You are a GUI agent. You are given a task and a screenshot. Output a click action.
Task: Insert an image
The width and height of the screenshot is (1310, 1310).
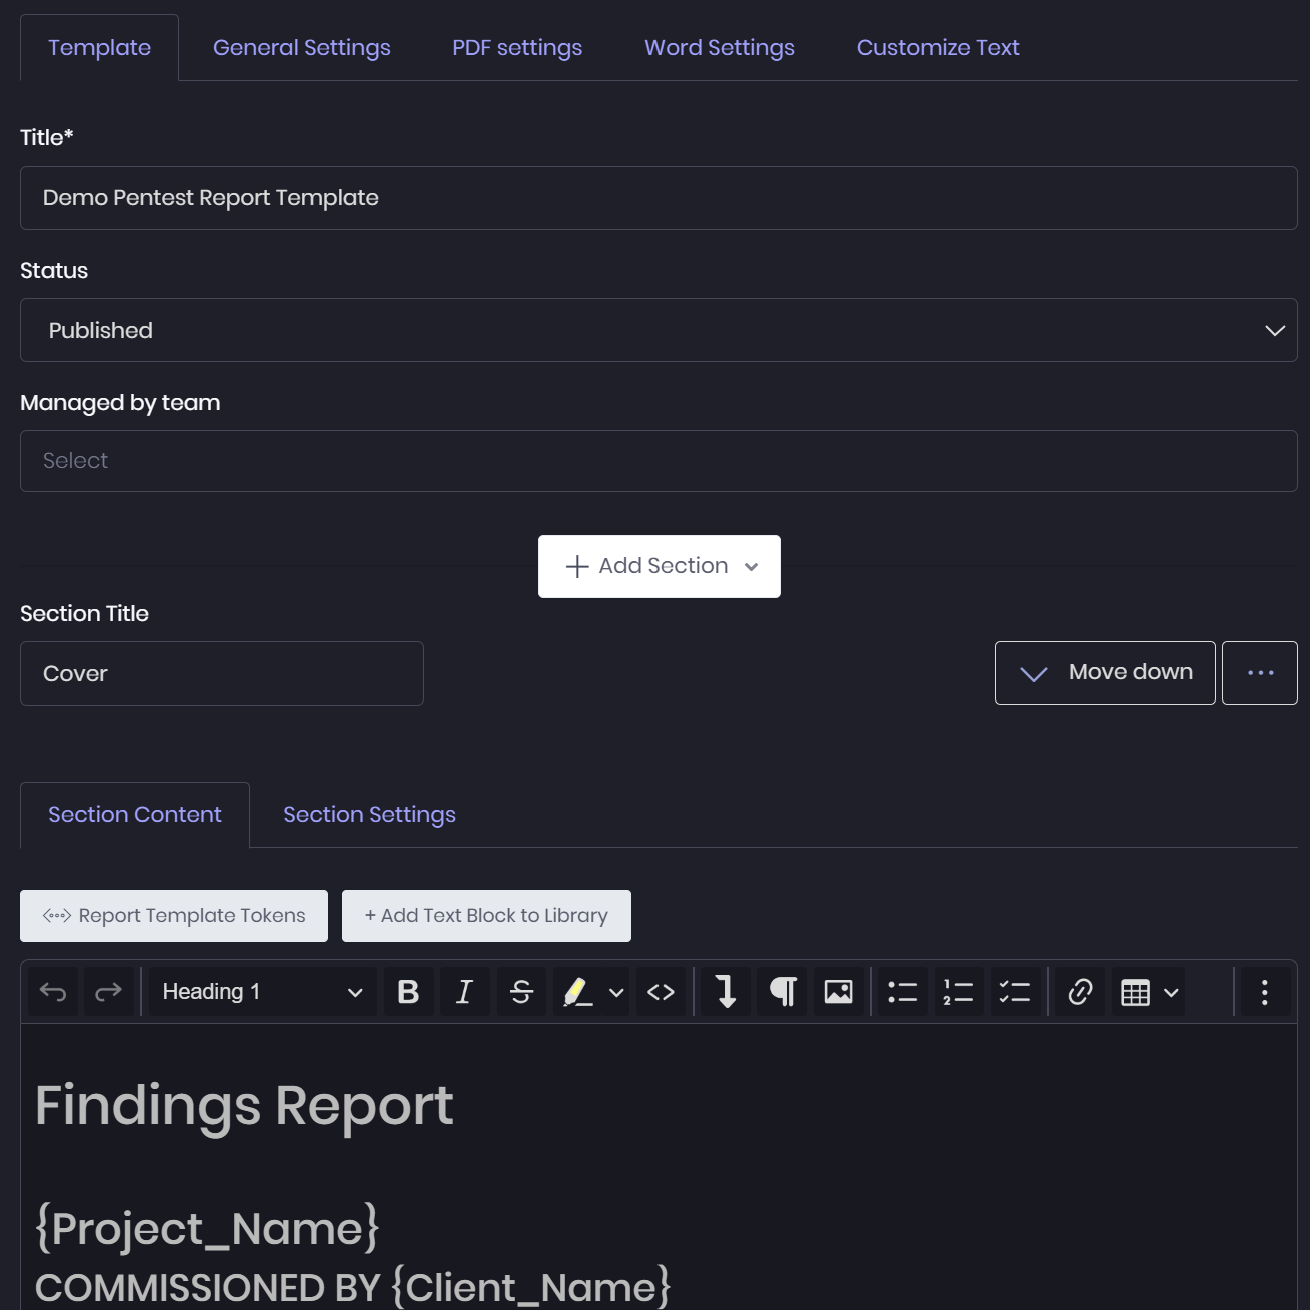[x=838, y=992]
